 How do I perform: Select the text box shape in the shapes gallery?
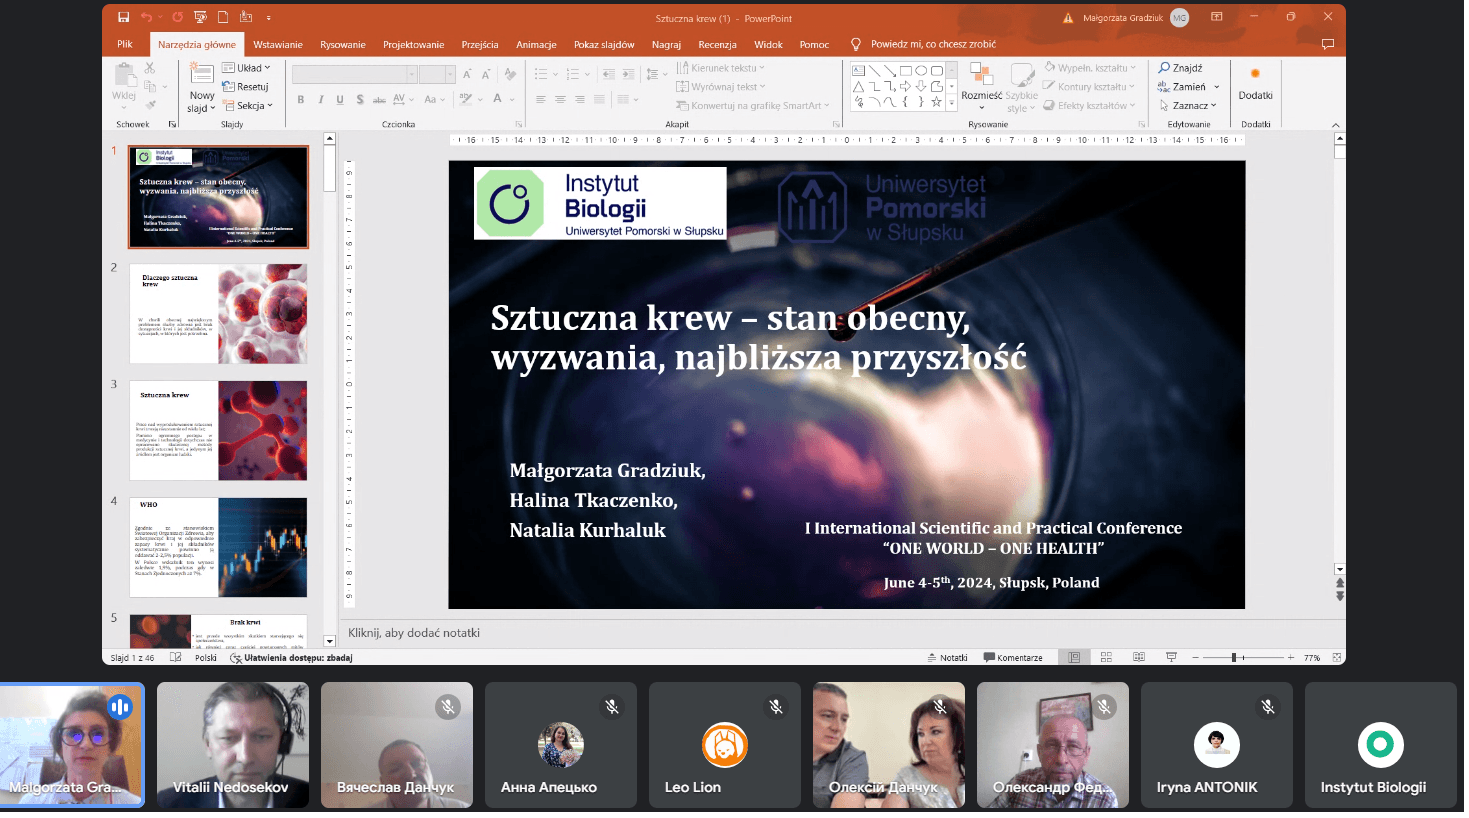[x=859, y=71]
